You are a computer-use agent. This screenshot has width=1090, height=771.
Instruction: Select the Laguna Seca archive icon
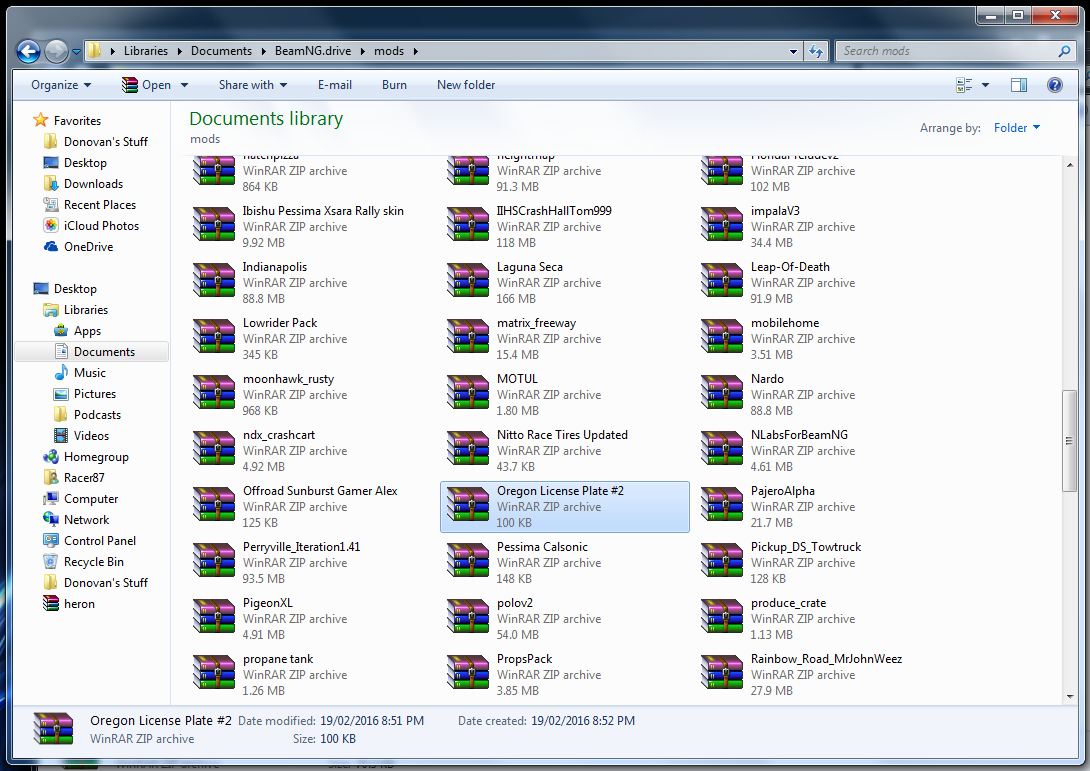(x=468, y=279)
